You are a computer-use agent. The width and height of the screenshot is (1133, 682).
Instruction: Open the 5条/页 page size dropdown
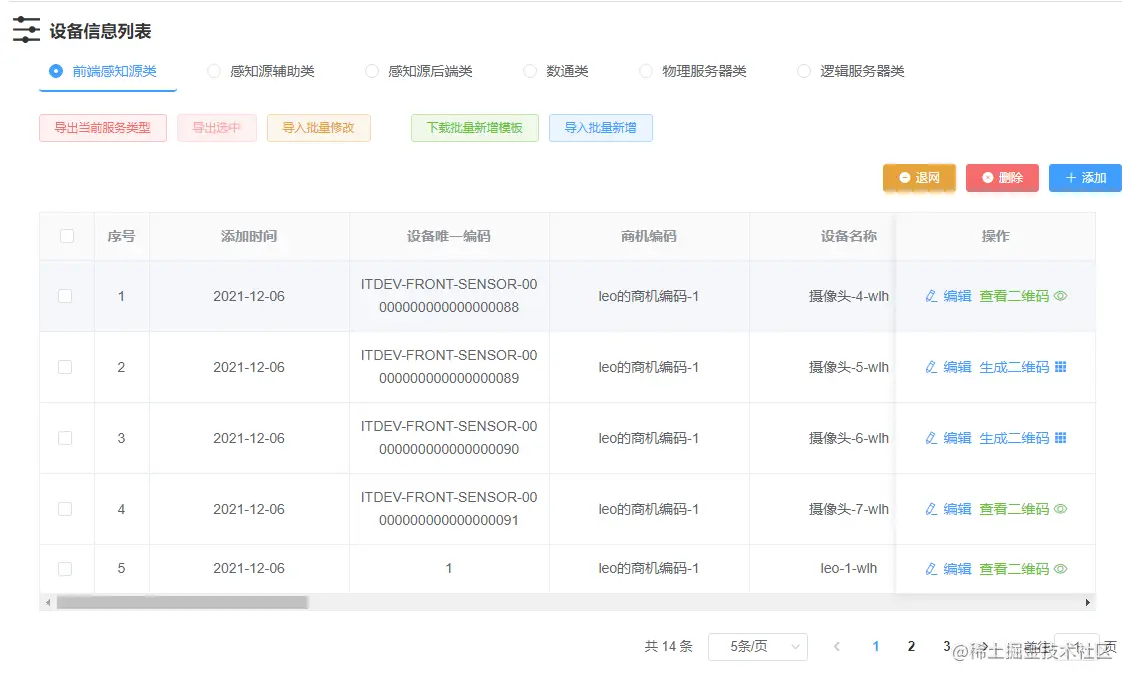coord(758,647)
